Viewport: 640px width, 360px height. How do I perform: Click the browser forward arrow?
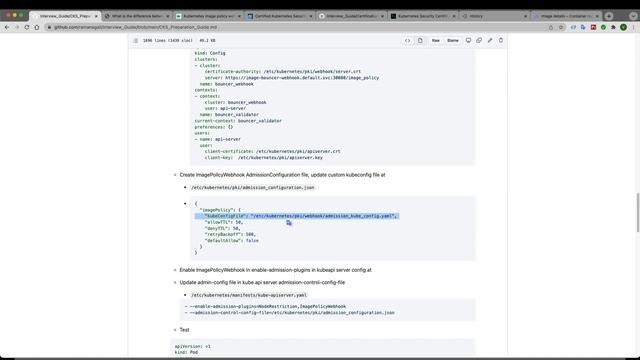pyautogui.click(x=17, y=27)
